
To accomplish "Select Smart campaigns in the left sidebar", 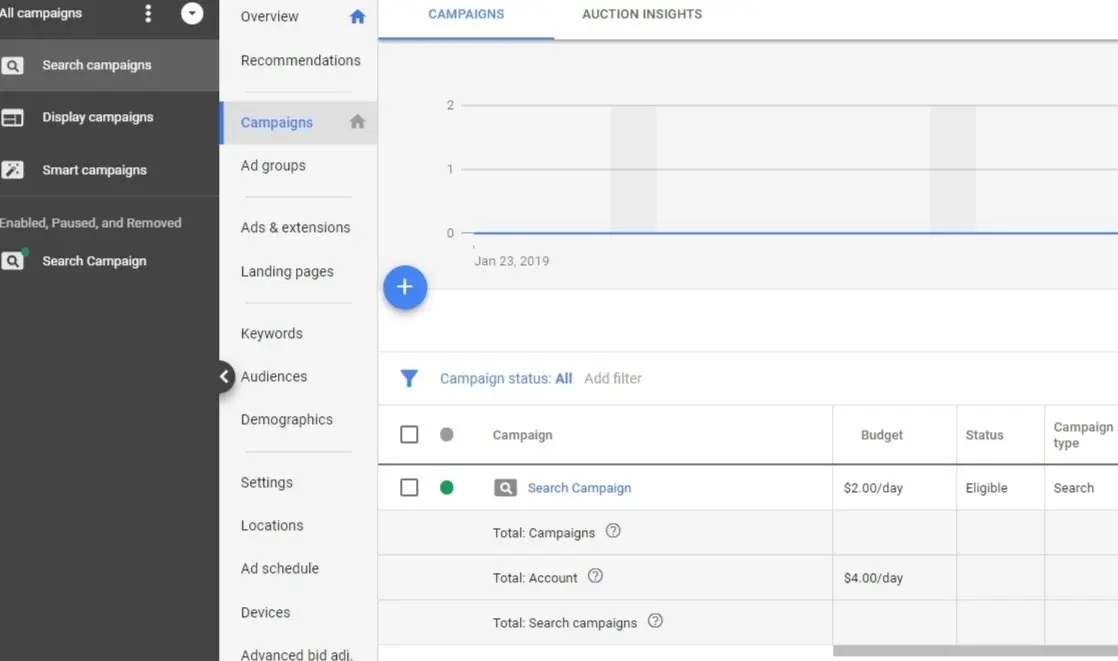I will pos(94,170).
